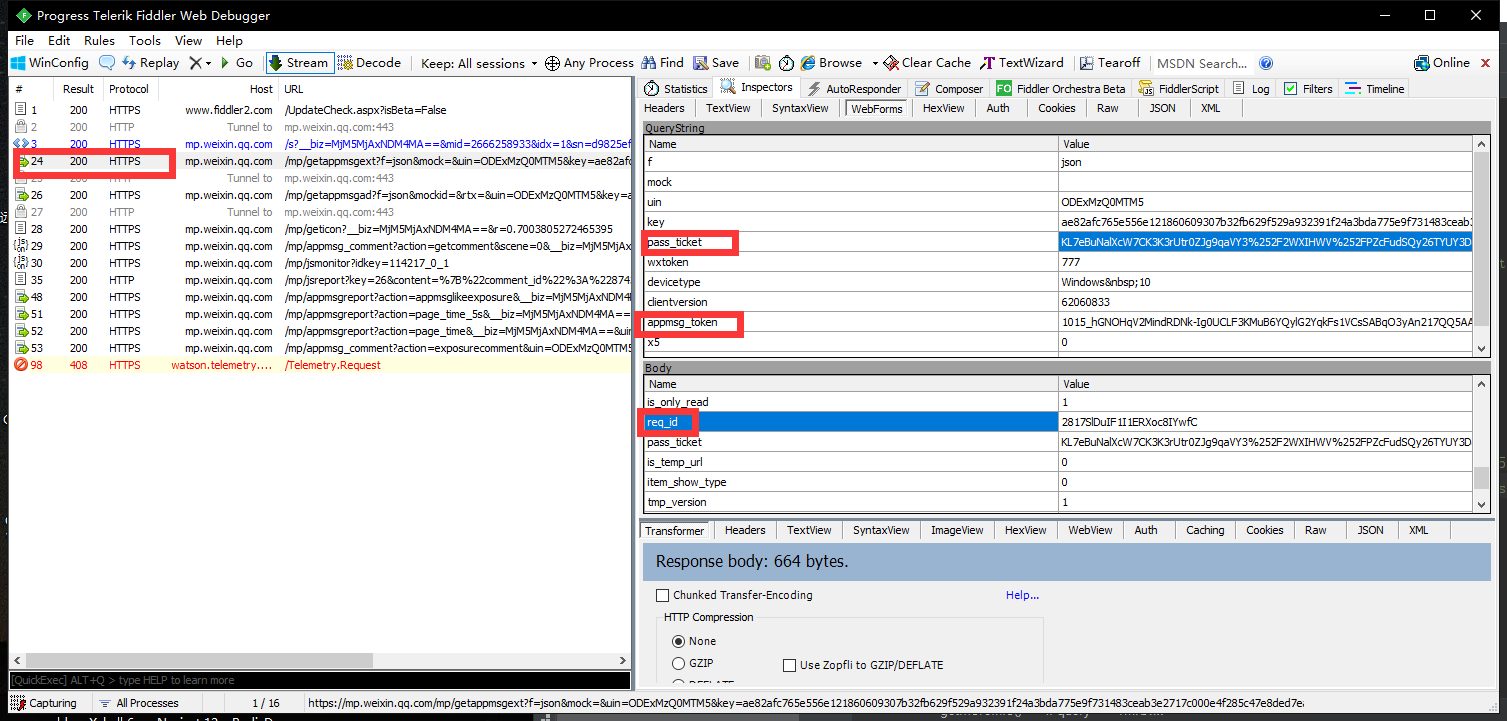This screenshot has height=721, width=1507.
Task: Click the Go resume button
Action: coord(237,63)
